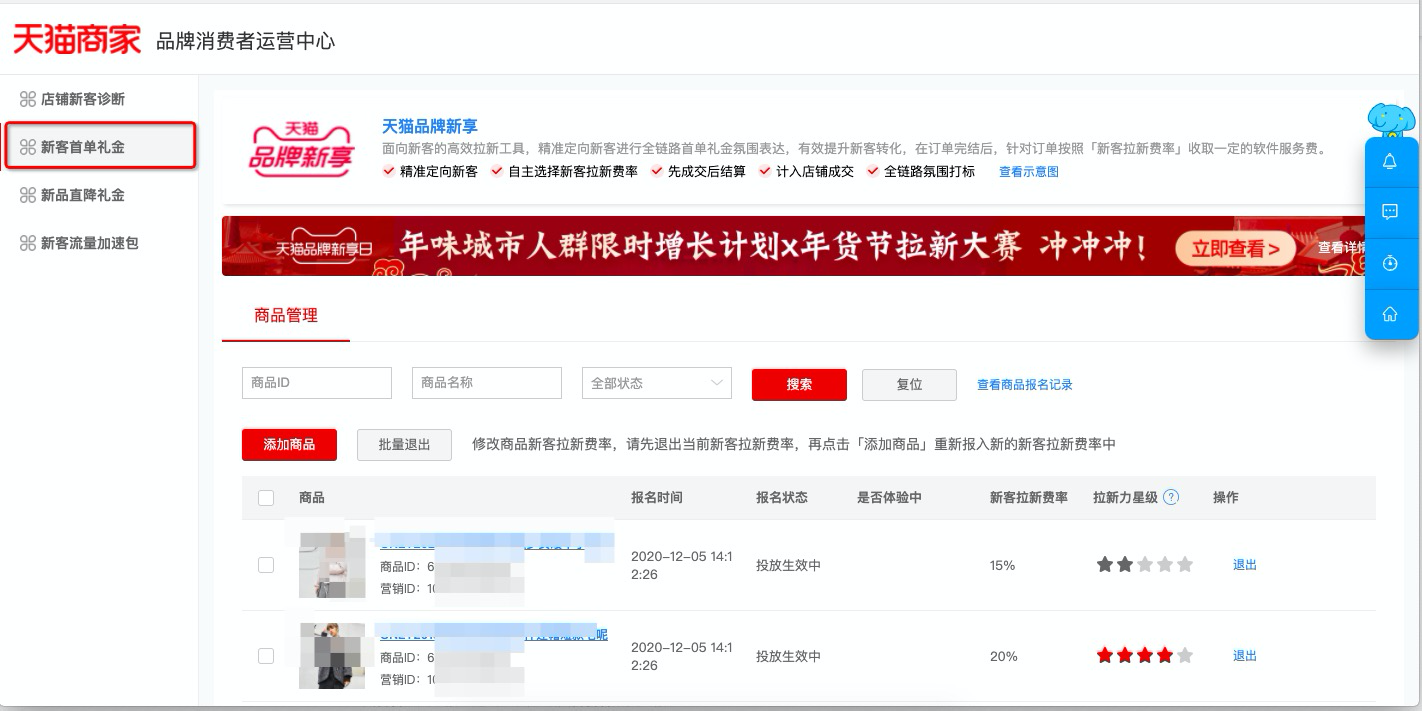The width and height of the screenshot is (1422, 711).
Task: Open the 天猫品牌新享 title link
Action: tap(430, 126)
